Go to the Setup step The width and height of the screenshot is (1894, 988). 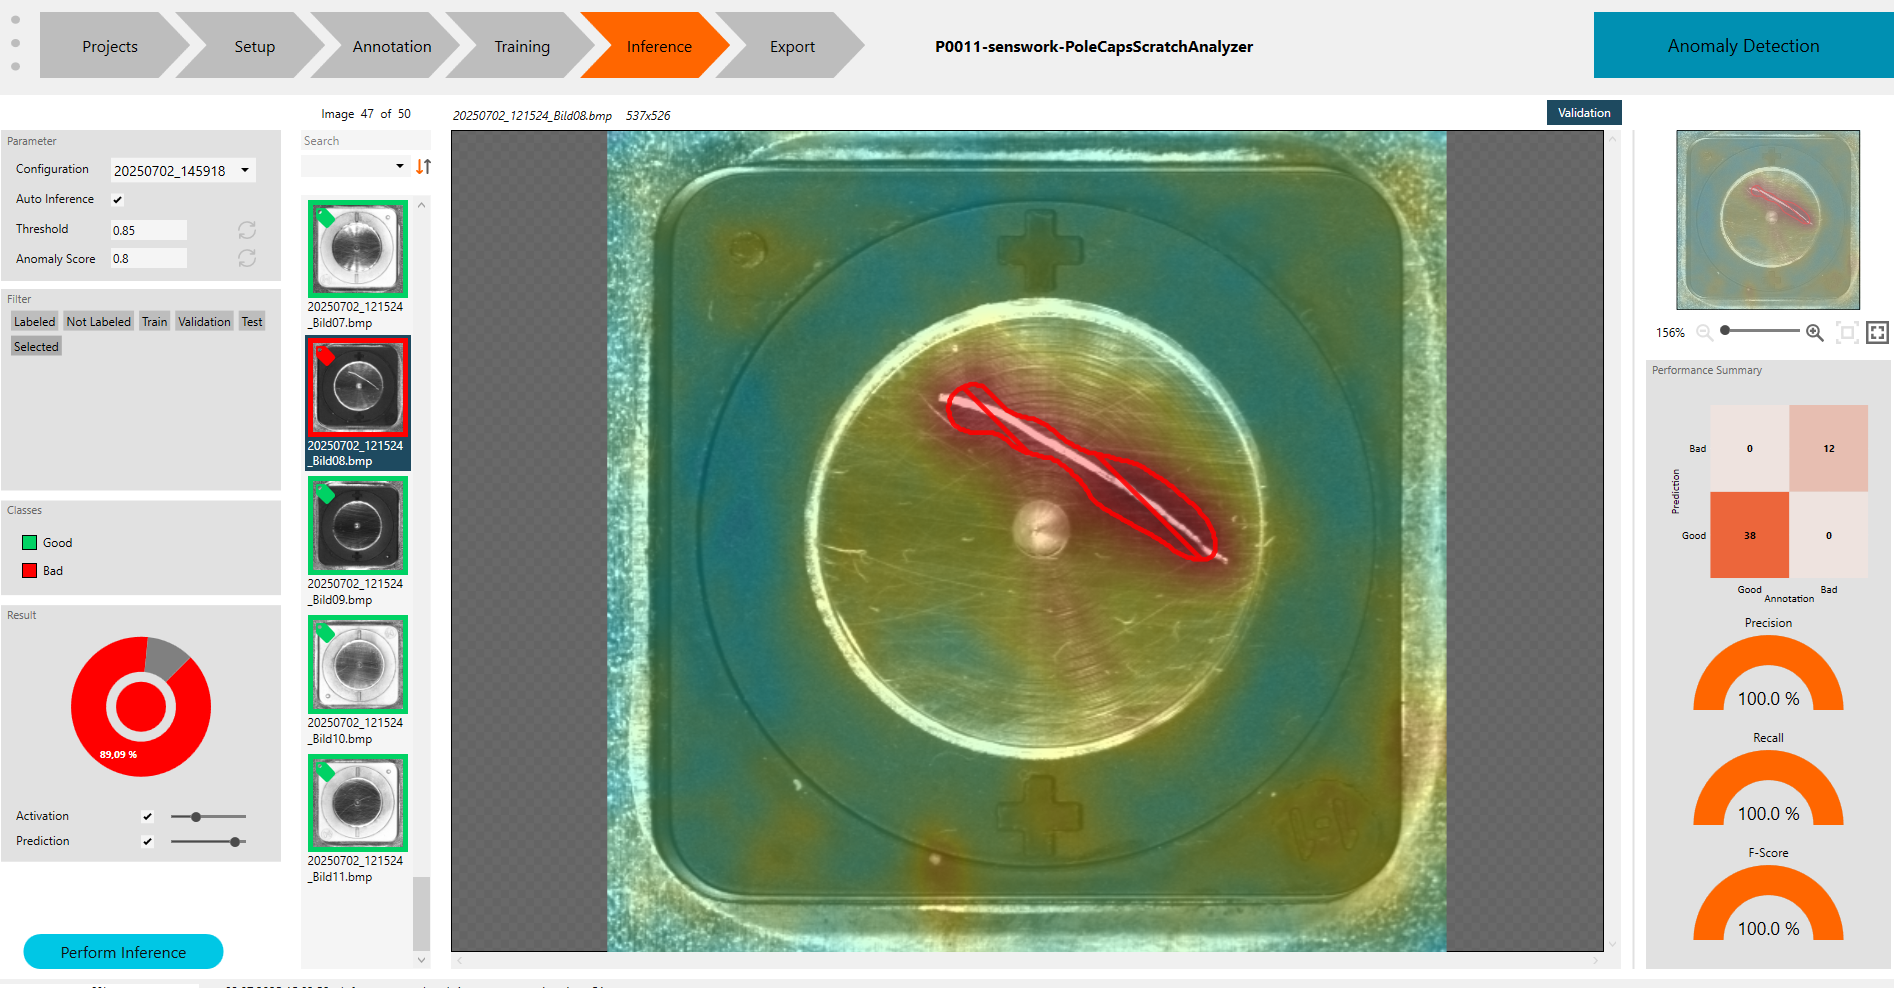(x=255, y=46)
